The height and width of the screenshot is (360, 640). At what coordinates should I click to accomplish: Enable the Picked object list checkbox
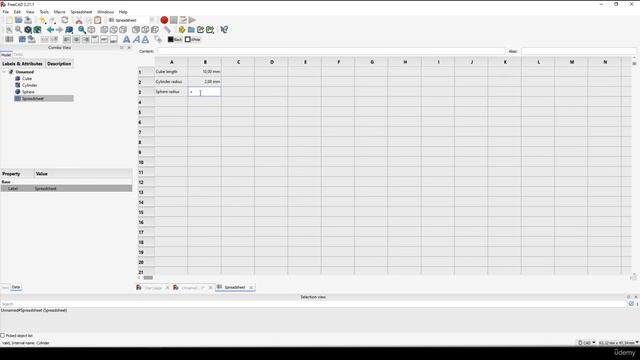click(3, 336)
